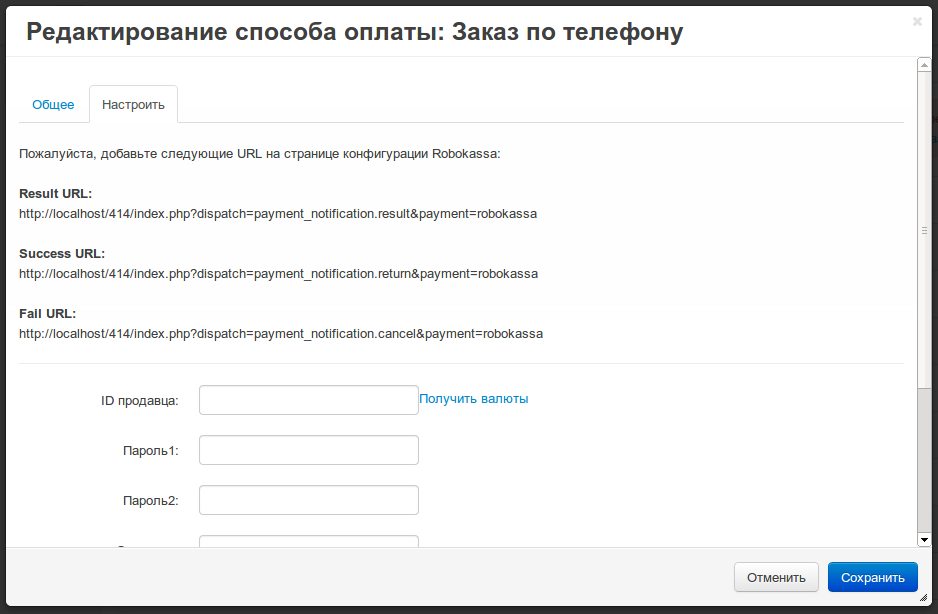Click the dialog title about Заказ по телефону
938x614 pixels.
(354, 32)
